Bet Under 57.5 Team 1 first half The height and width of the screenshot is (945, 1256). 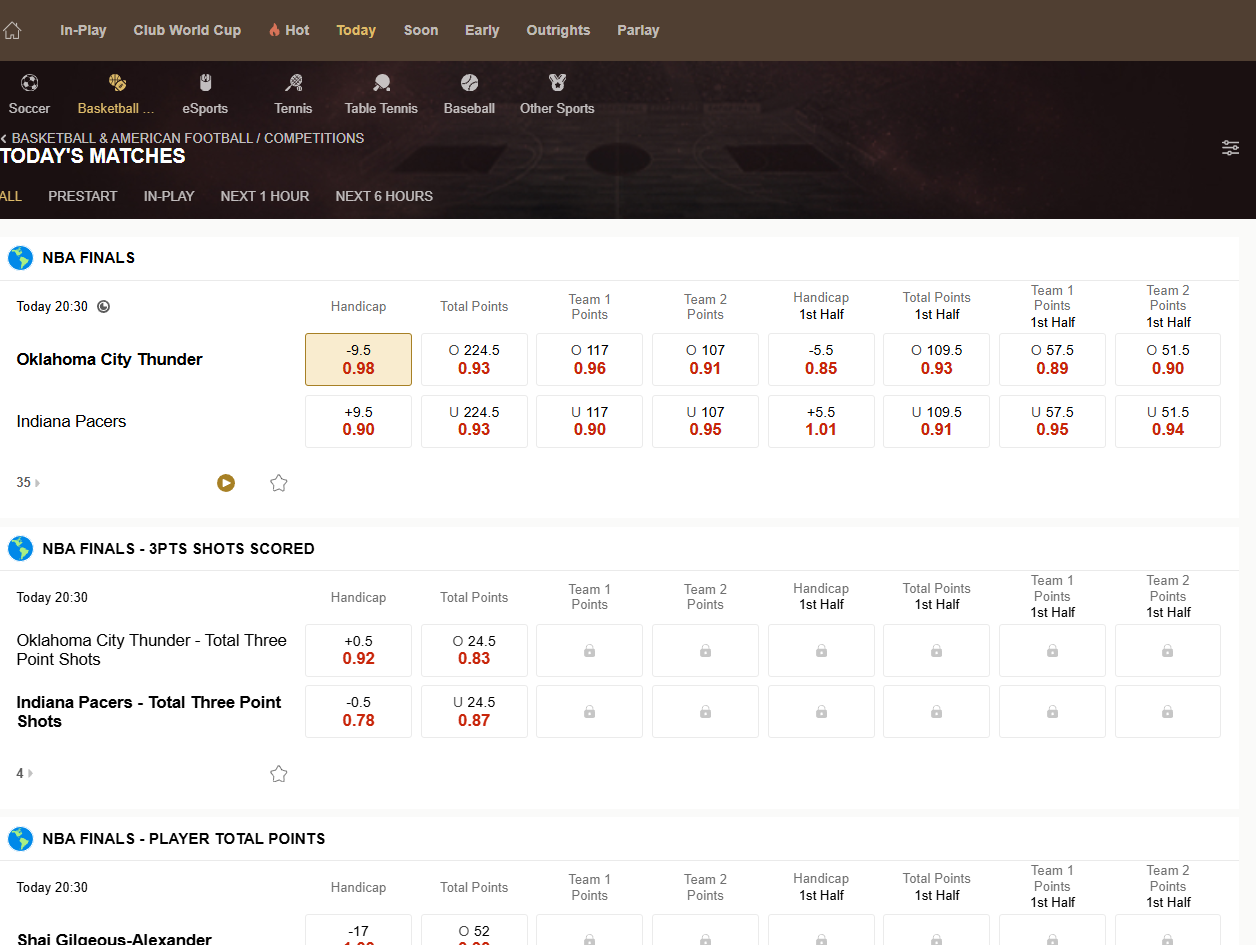(1052, 421)
